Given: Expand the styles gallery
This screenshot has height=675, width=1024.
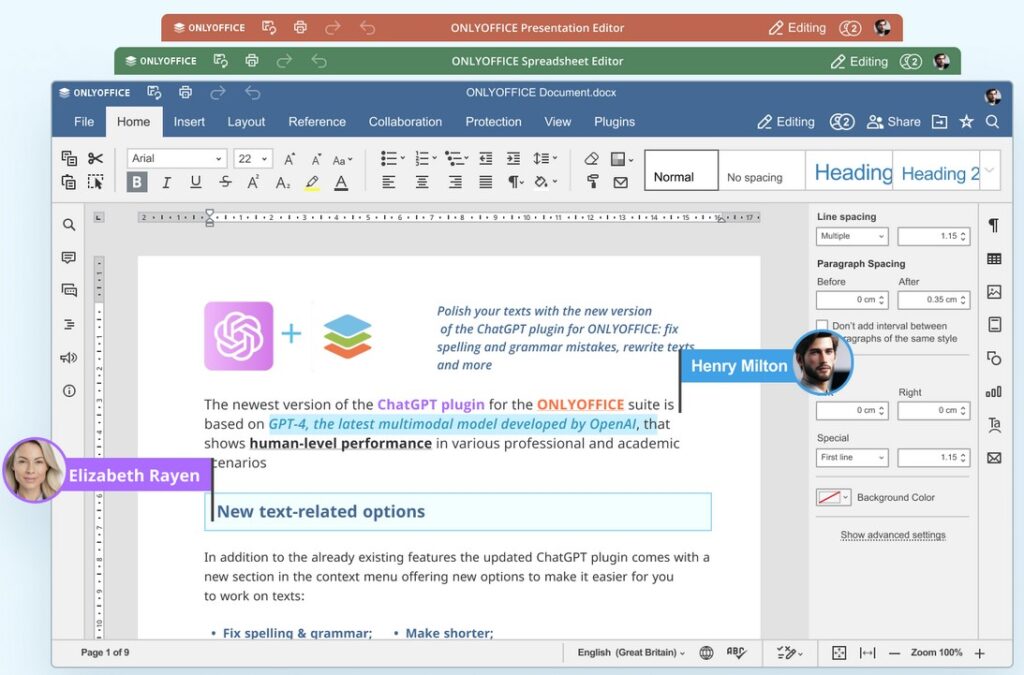Looking at the screenshot, I should coord(990,170).
